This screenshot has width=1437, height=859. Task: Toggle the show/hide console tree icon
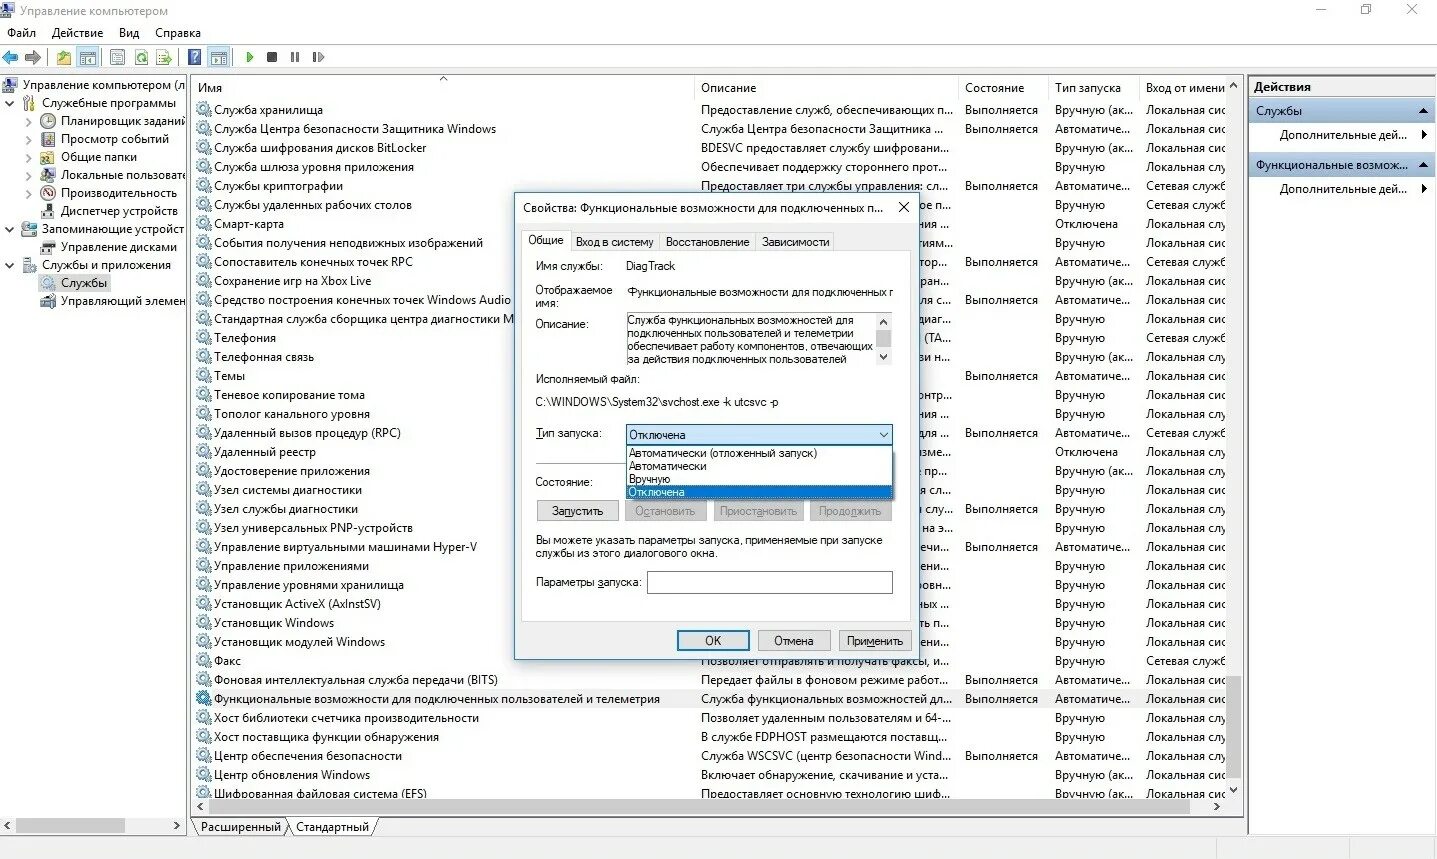coord(88,57)
